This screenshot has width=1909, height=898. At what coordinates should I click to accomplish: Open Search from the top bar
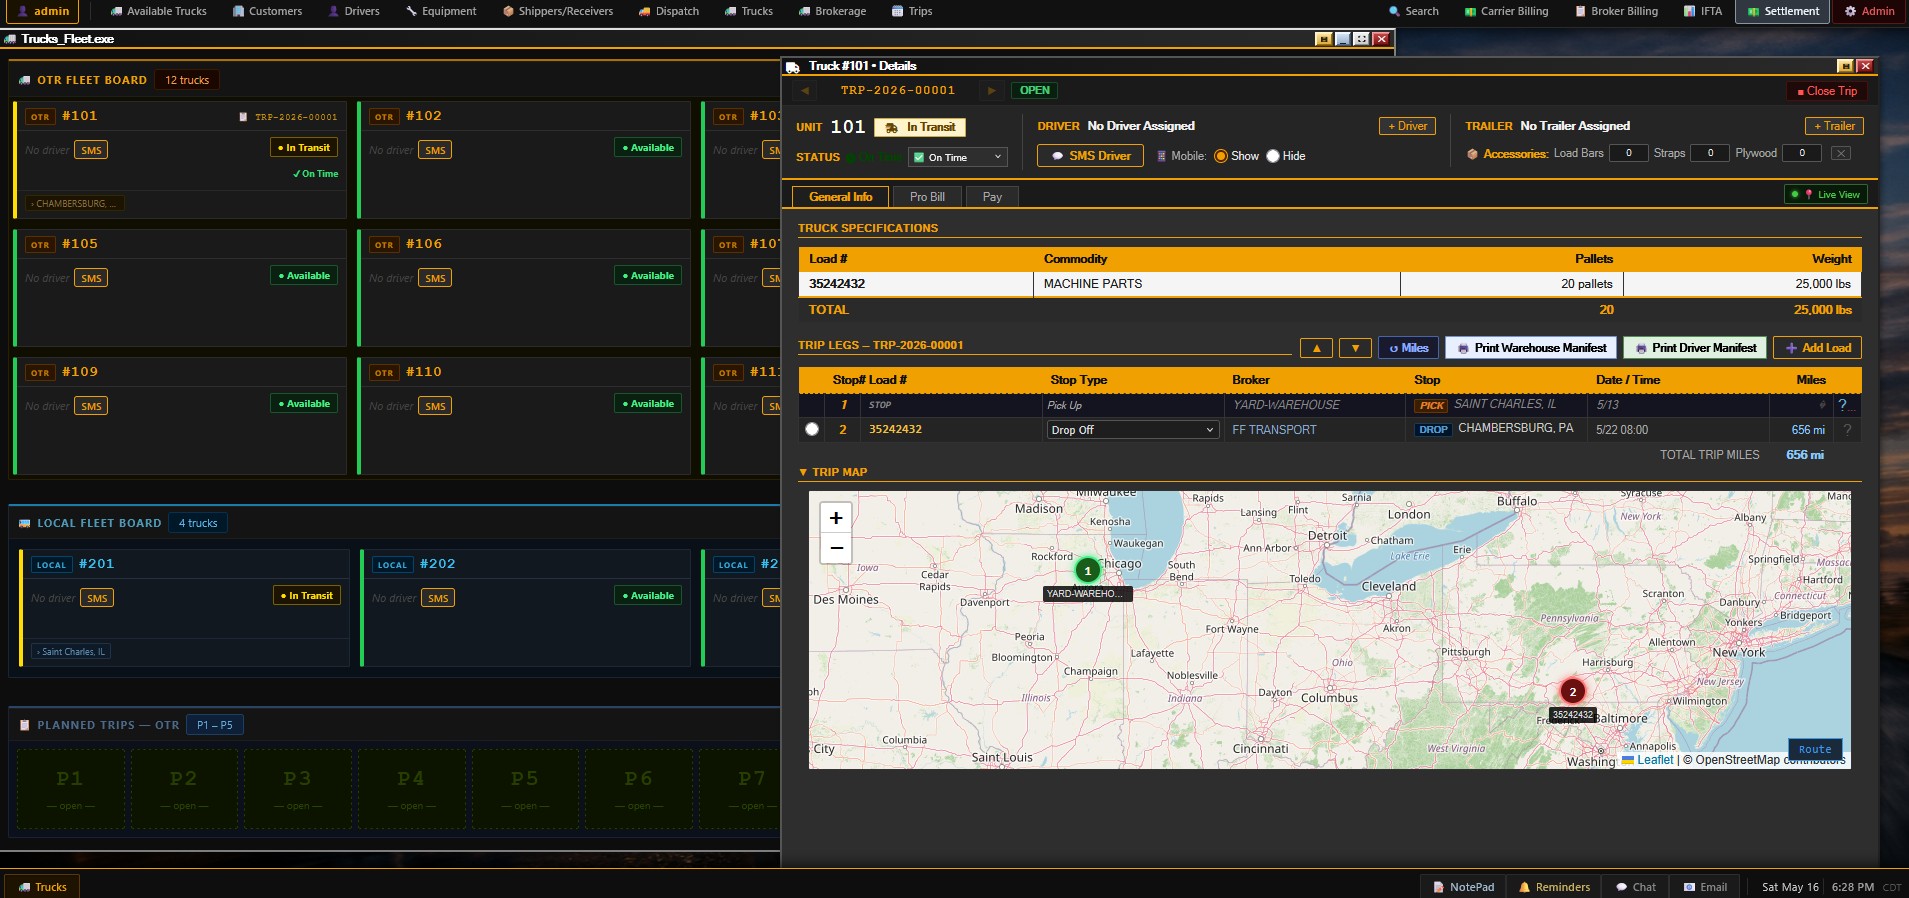point(1413,11)
